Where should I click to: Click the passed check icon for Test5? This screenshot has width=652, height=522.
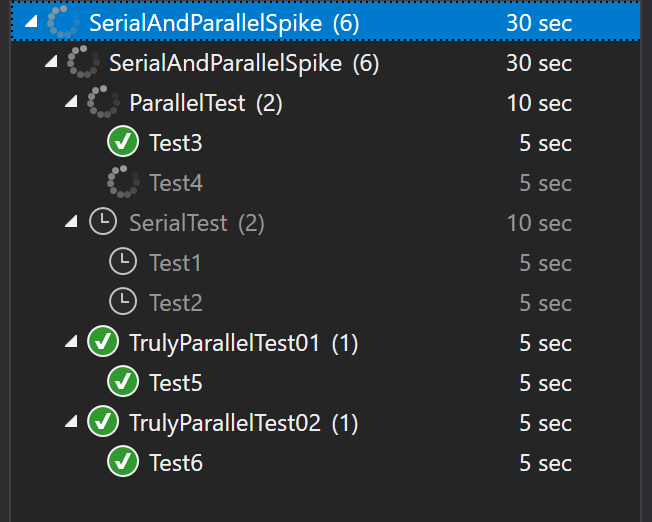pos(123,381)
